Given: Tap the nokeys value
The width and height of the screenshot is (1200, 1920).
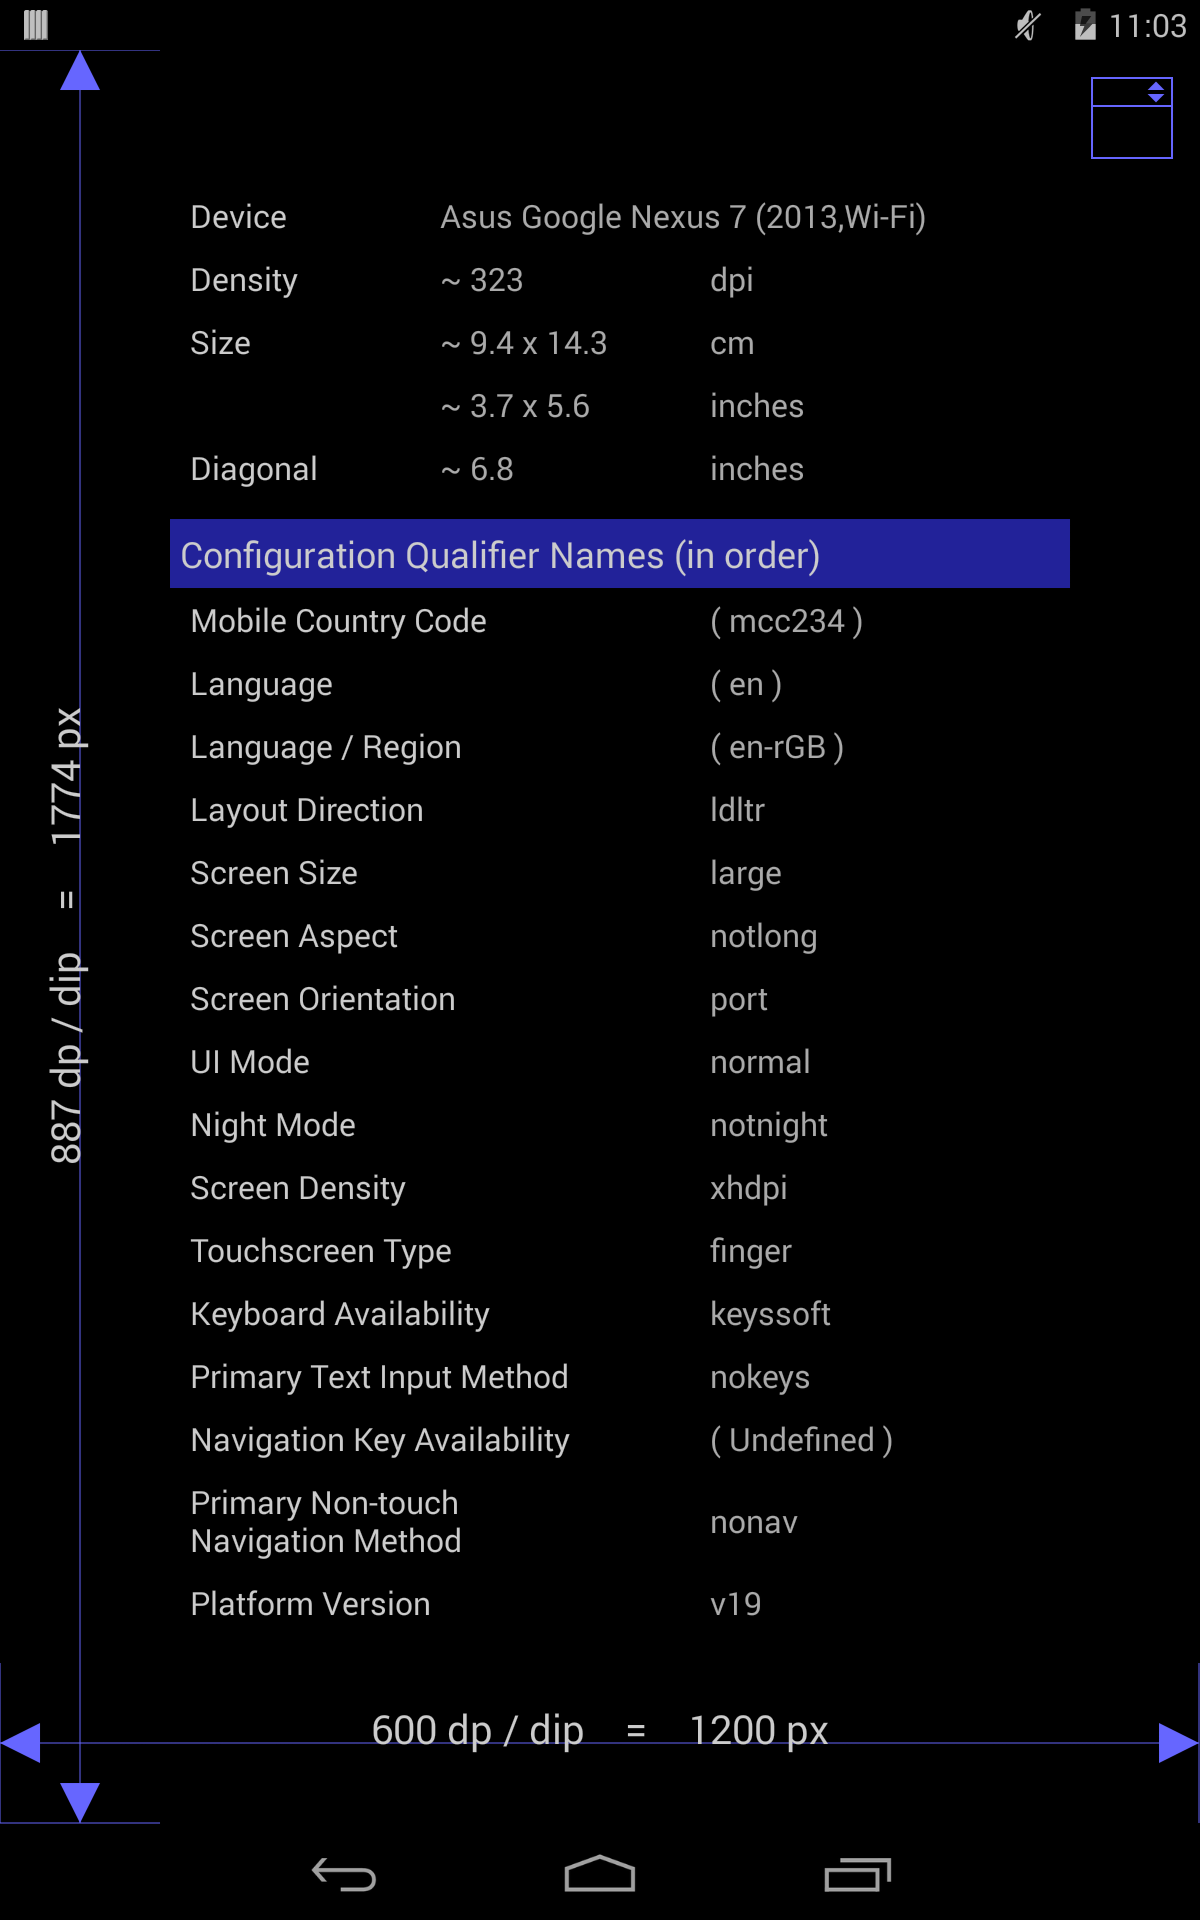Looking at the screenshot, I should pos(760,1378).
